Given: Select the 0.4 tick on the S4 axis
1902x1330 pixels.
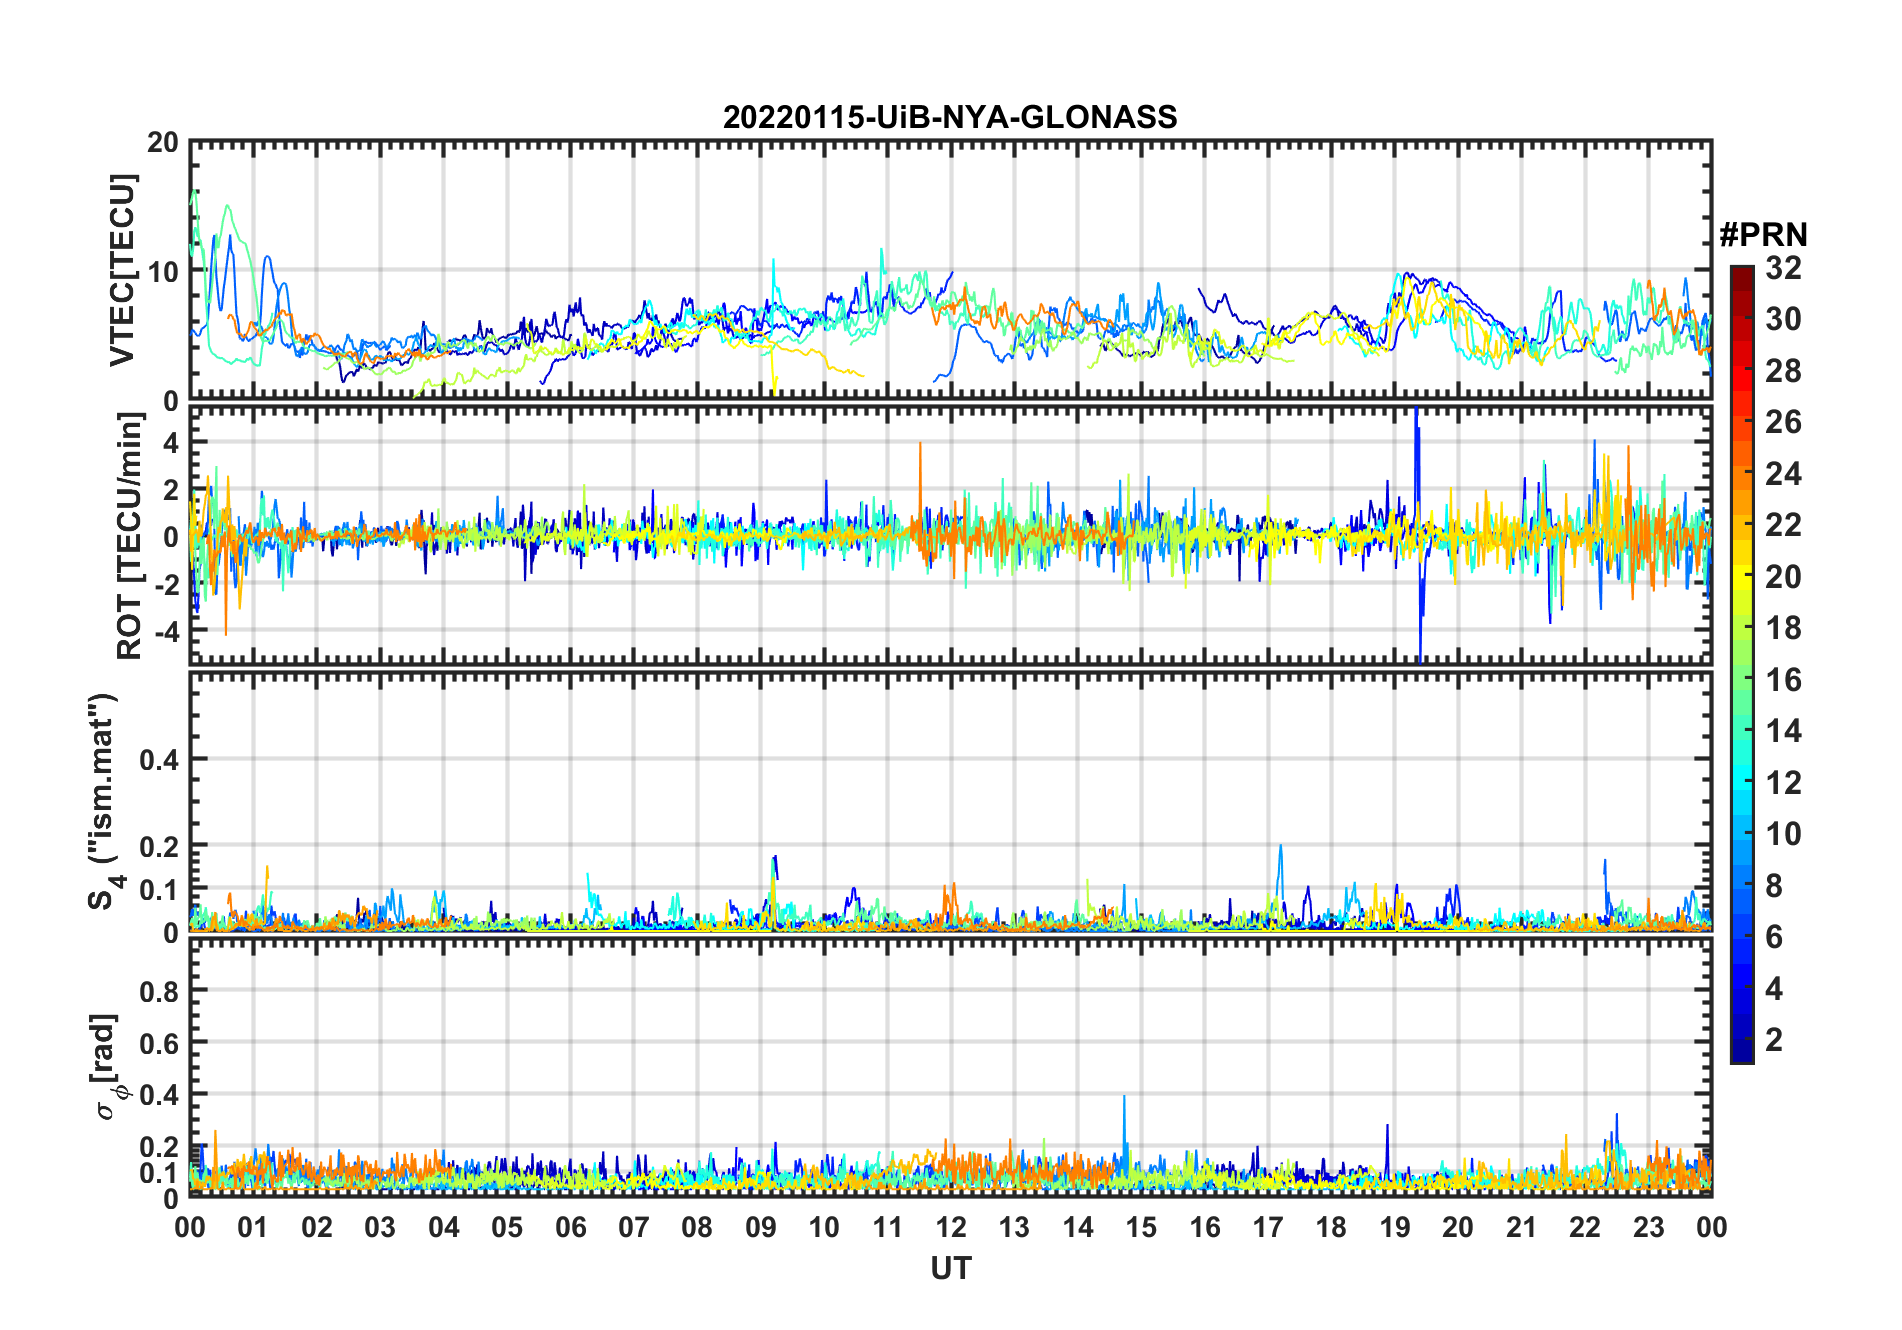Looking at the screenshot, I should pyautogui.click(x=159, y=760).
